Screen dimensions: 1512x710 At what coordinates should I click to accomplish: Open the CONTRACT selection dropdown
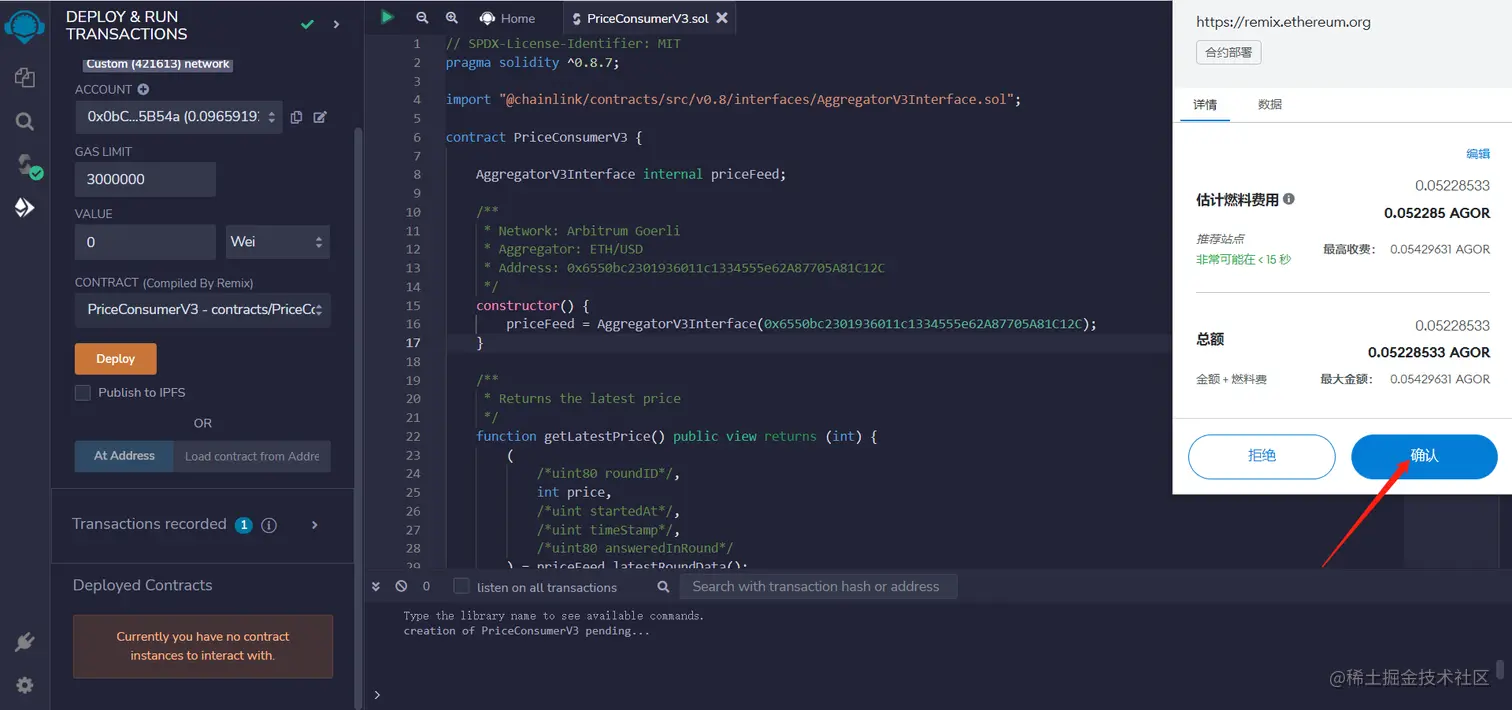click(203, 310)
